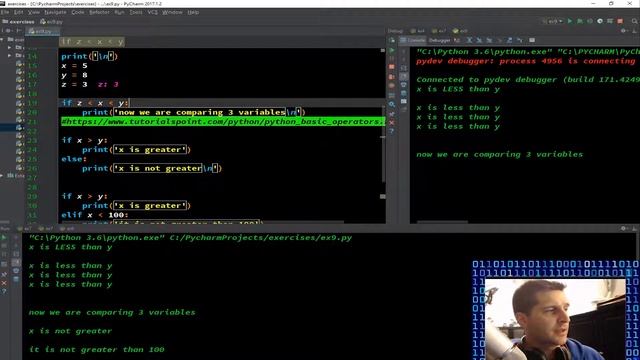Select the ex9.py editor tab

(43, 31)
